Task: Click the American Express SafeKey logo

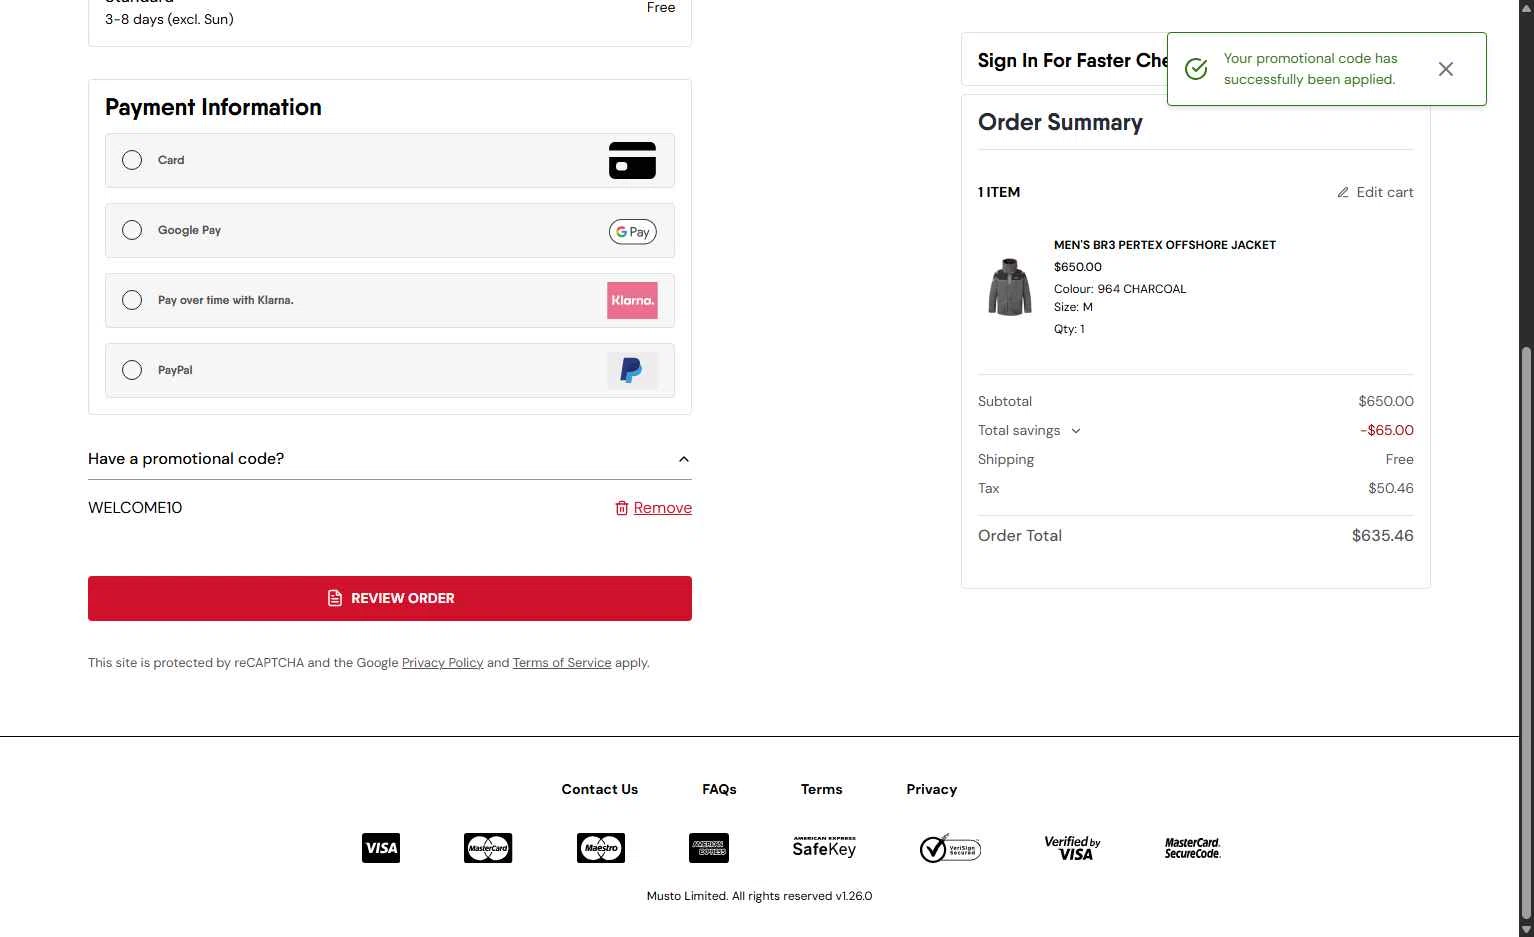Action: (x=824, y=847)
